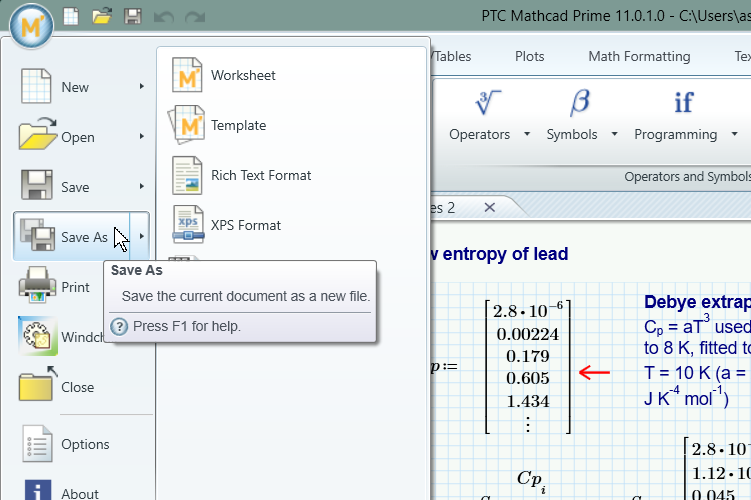Save document as Rich Text Format
Viewport: 751px width, 500px height.
pyautogui.click(x=260, y=175)
